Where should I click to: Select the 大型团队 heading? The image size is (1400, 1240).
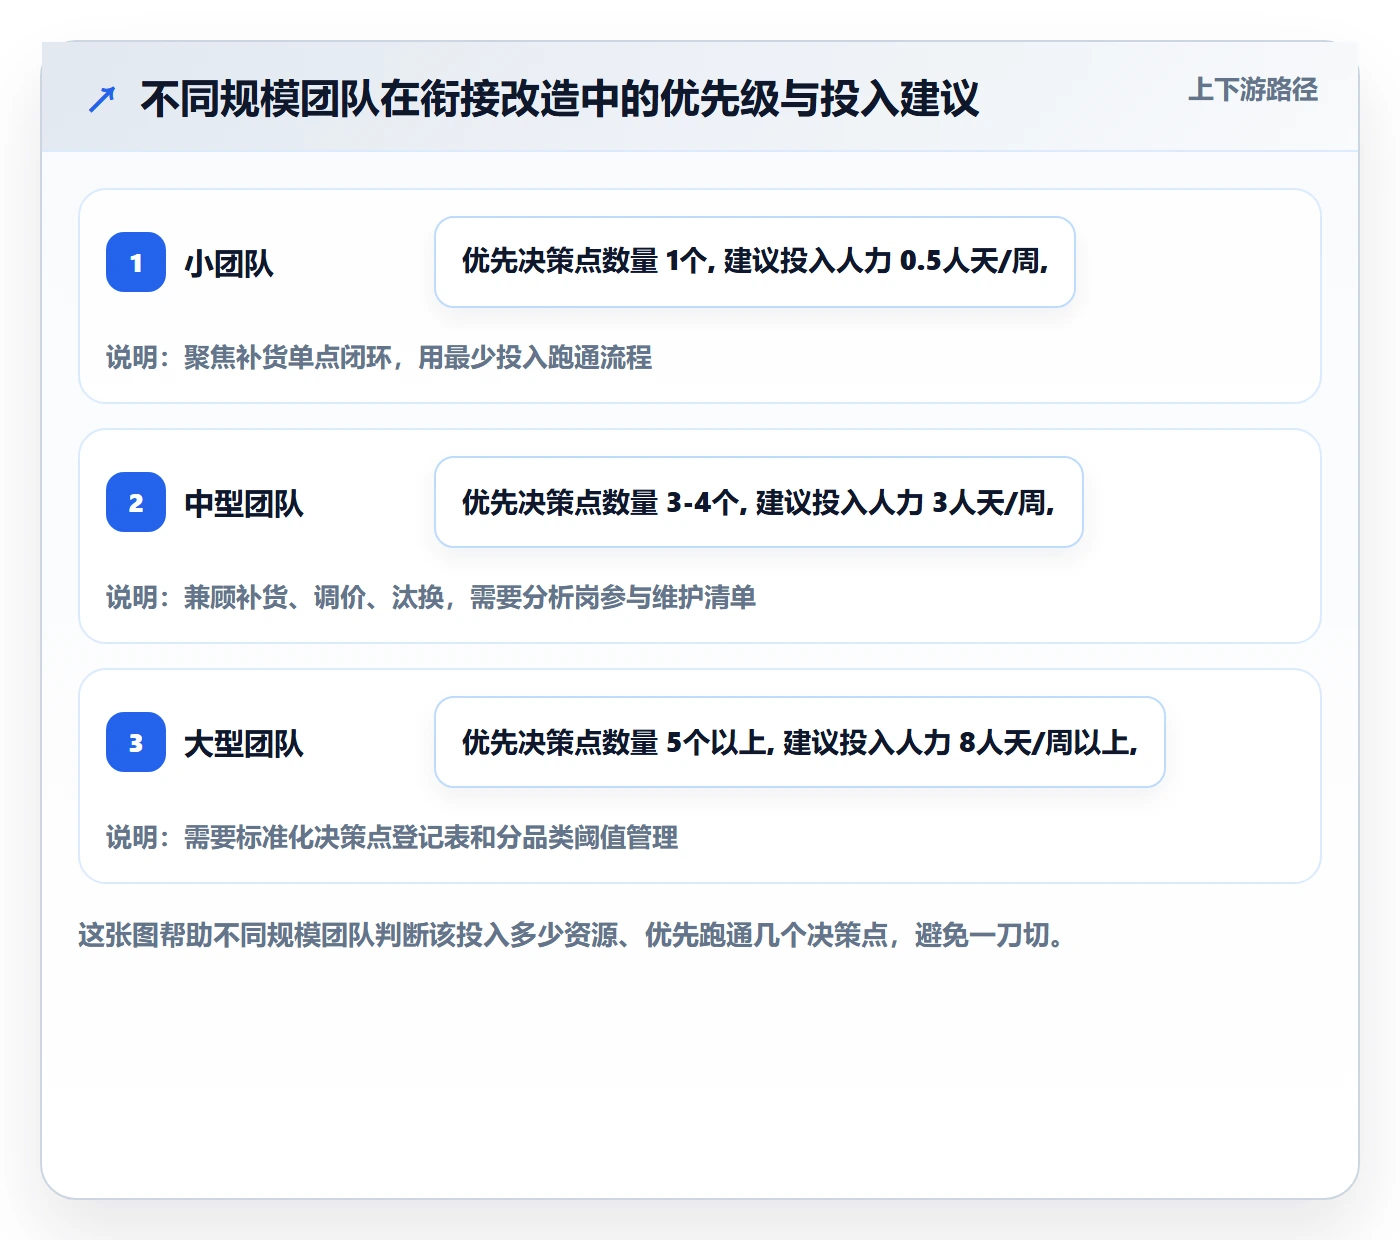[x=244, y=743]
